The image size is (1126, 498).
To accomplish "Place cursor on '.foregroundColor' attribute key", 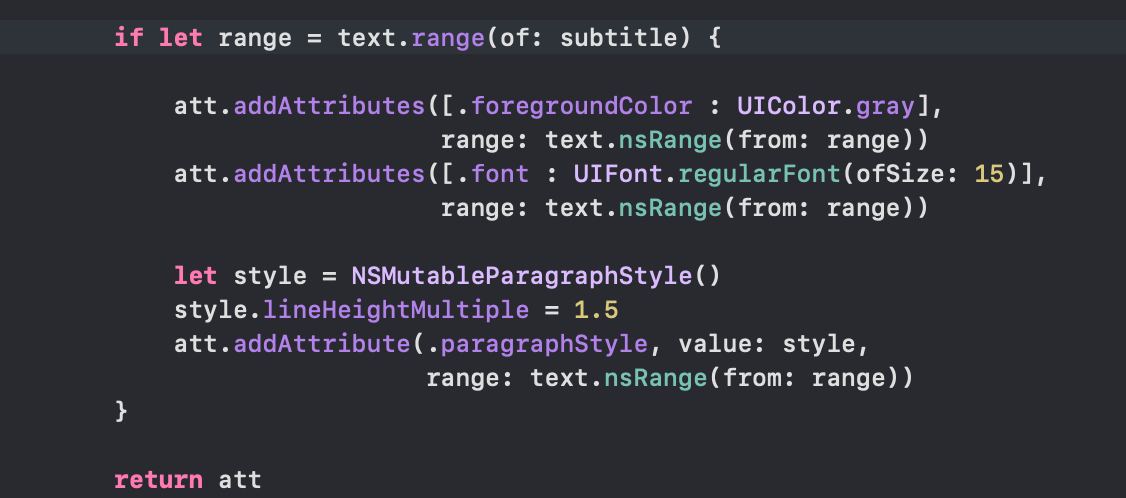I will [574, 106].
